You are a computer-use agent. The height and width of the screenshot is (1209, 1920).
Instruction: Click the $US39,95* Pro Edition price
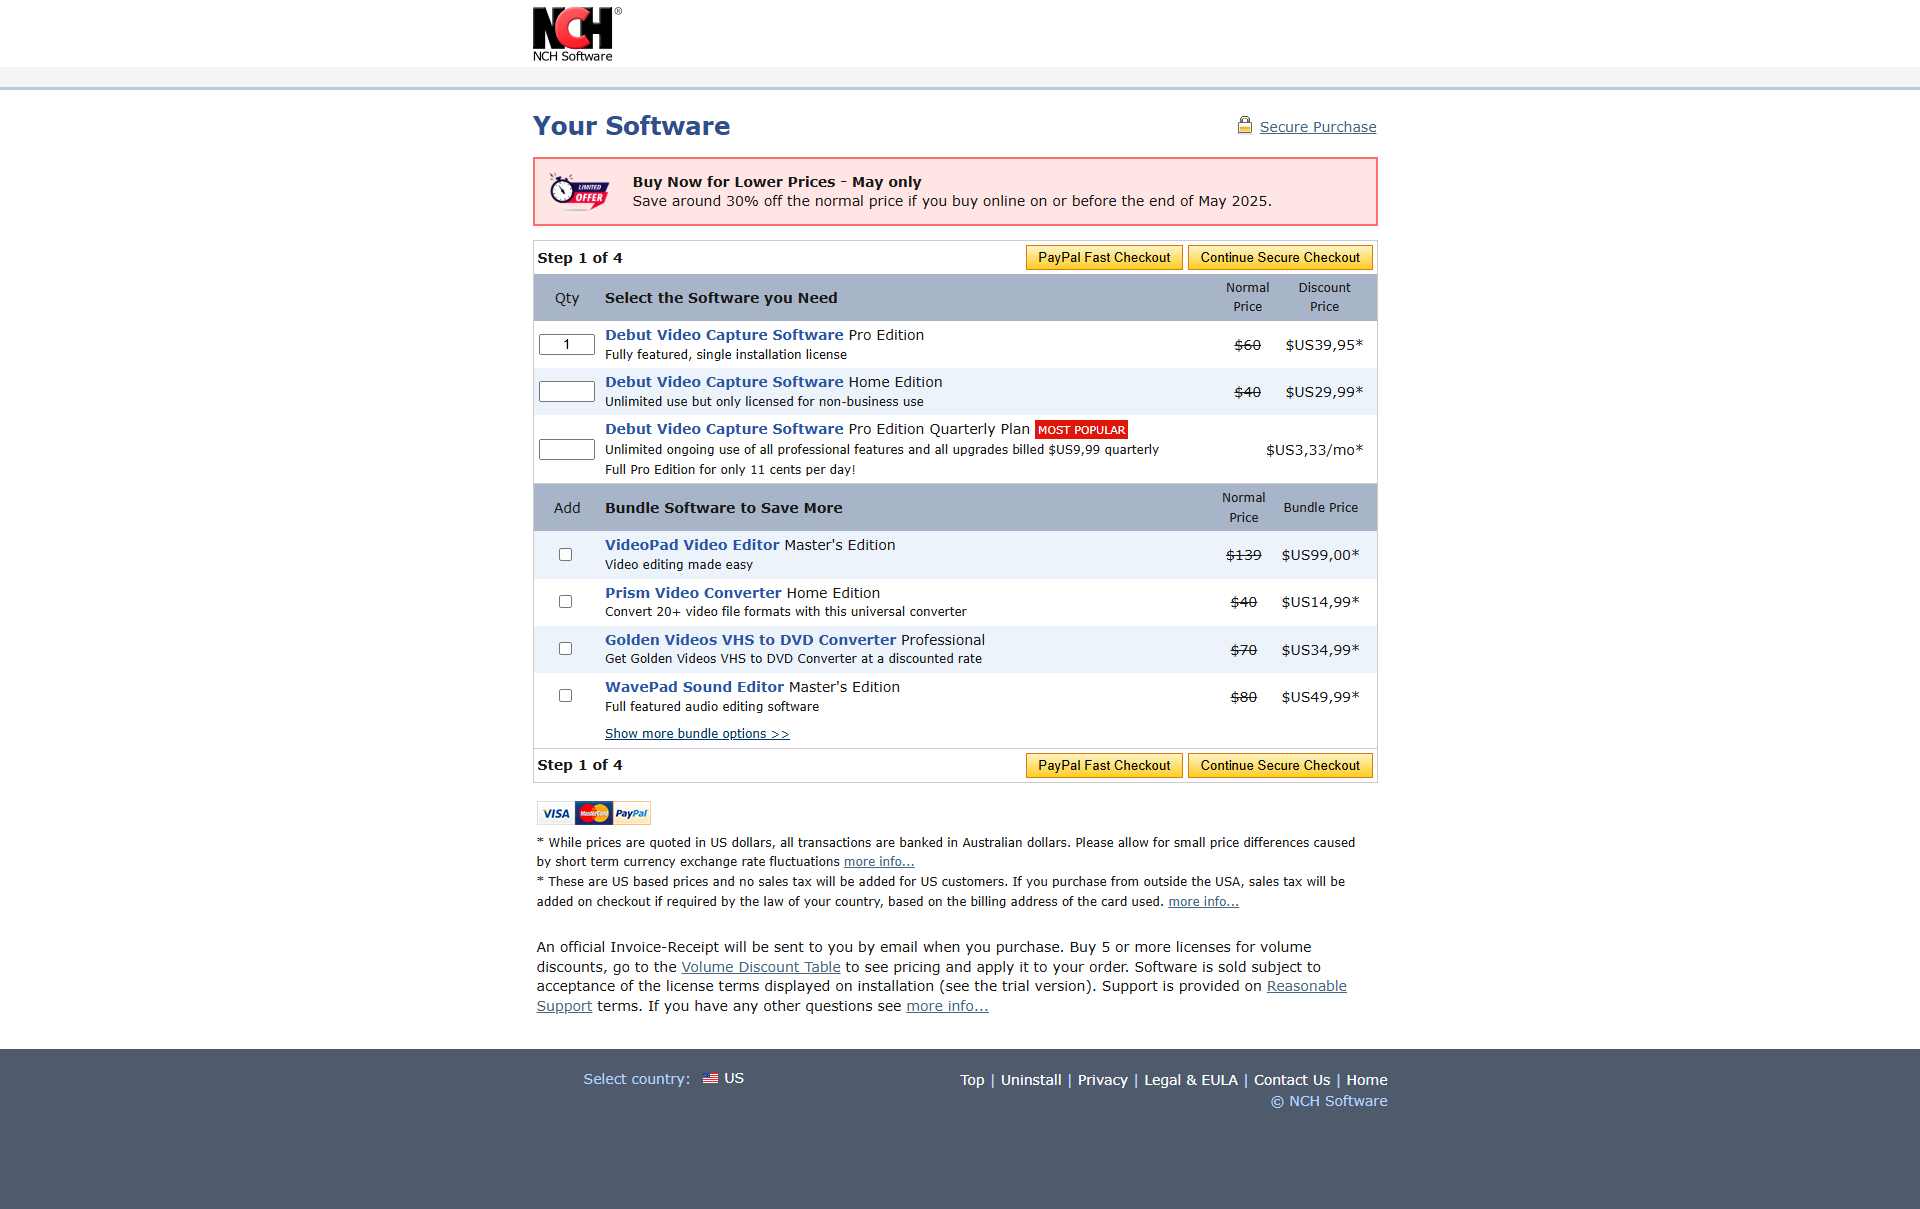pyautogui.click(x=1324, y=345)
